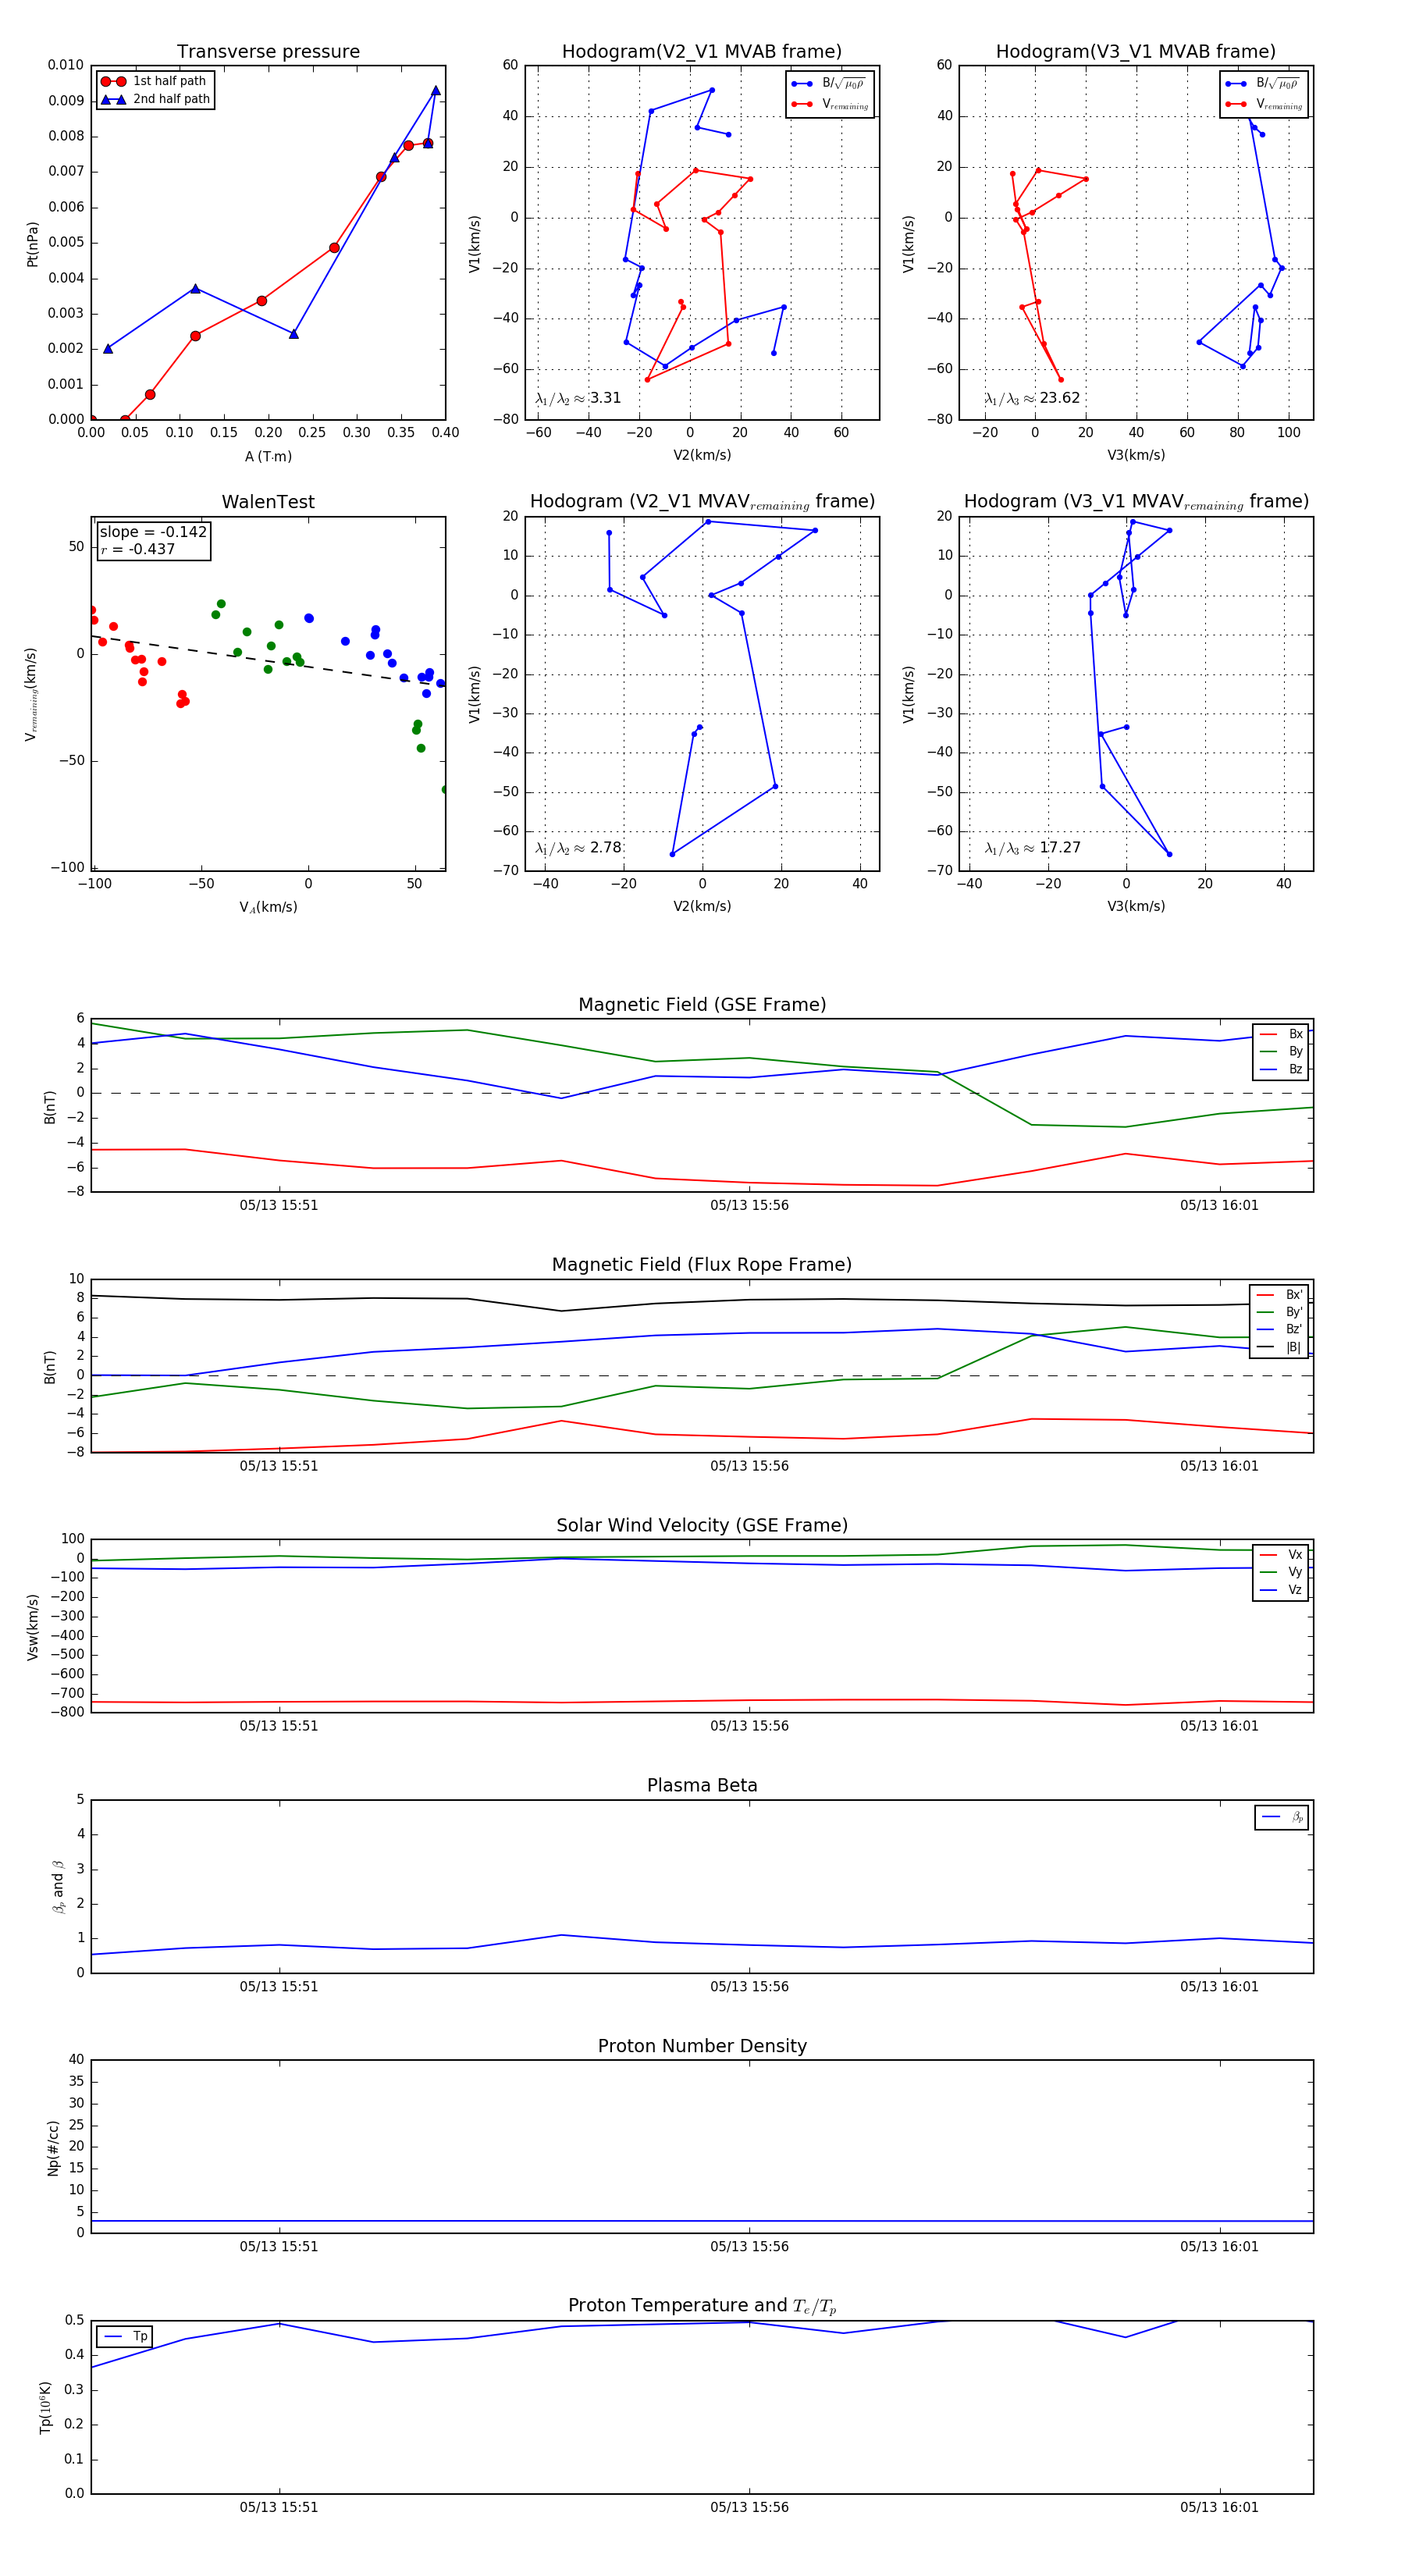Click the 'Hodogram(V3_V1 MVAB frame)' title

tap(1136, 51)
